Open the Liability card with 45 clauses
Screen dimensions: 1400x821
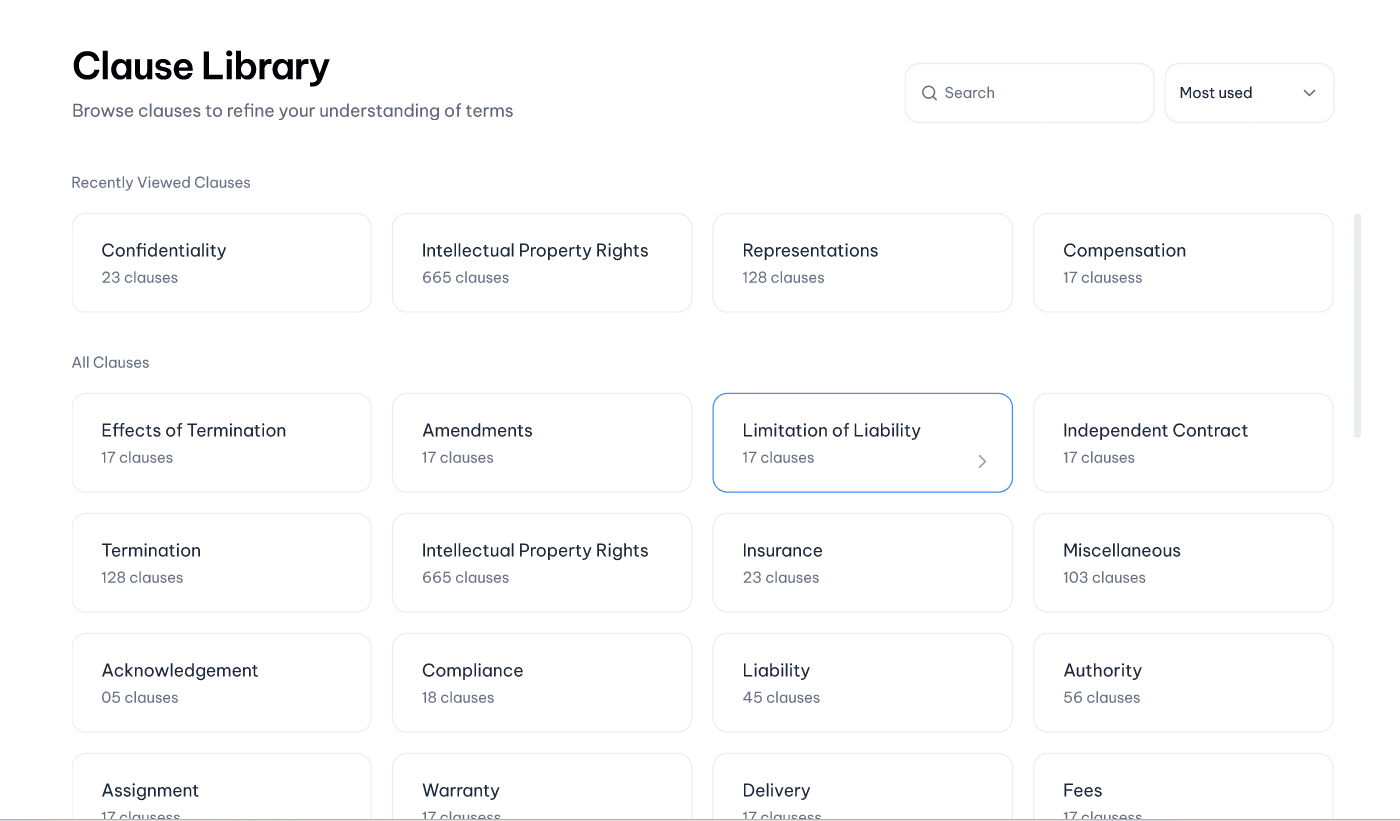coord(861,683)
